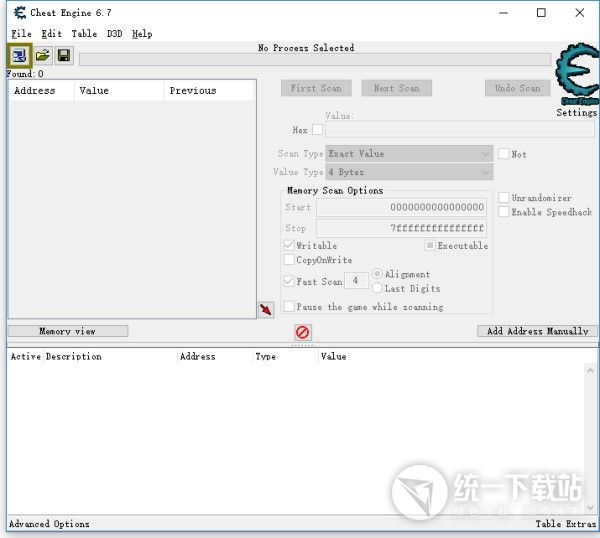Image resolution: width=600 pixels, height=538 pixels.
Task: Toggle the Hex checkbox
Action: [317, 130]
